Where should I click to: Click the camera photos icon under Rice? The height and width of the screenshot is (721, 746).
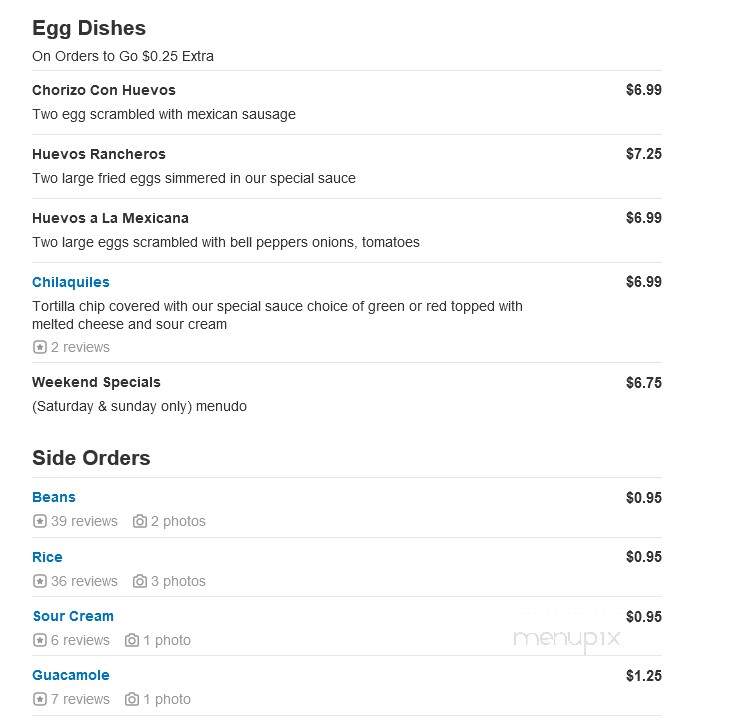tap(140, 581)
